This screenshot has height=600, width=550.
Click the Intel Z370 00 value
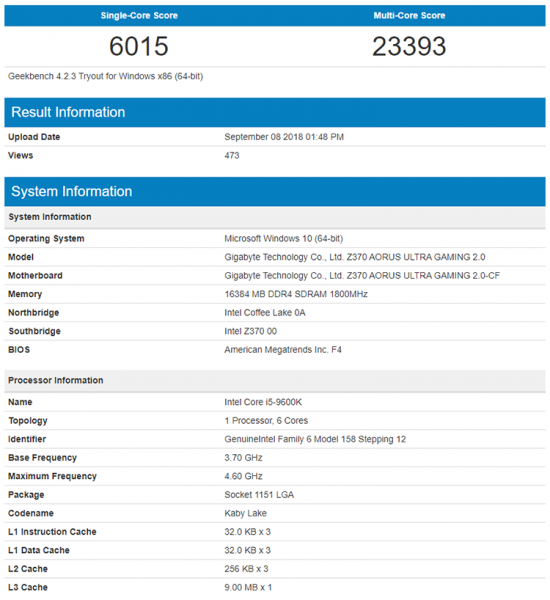tap(251, 331)
